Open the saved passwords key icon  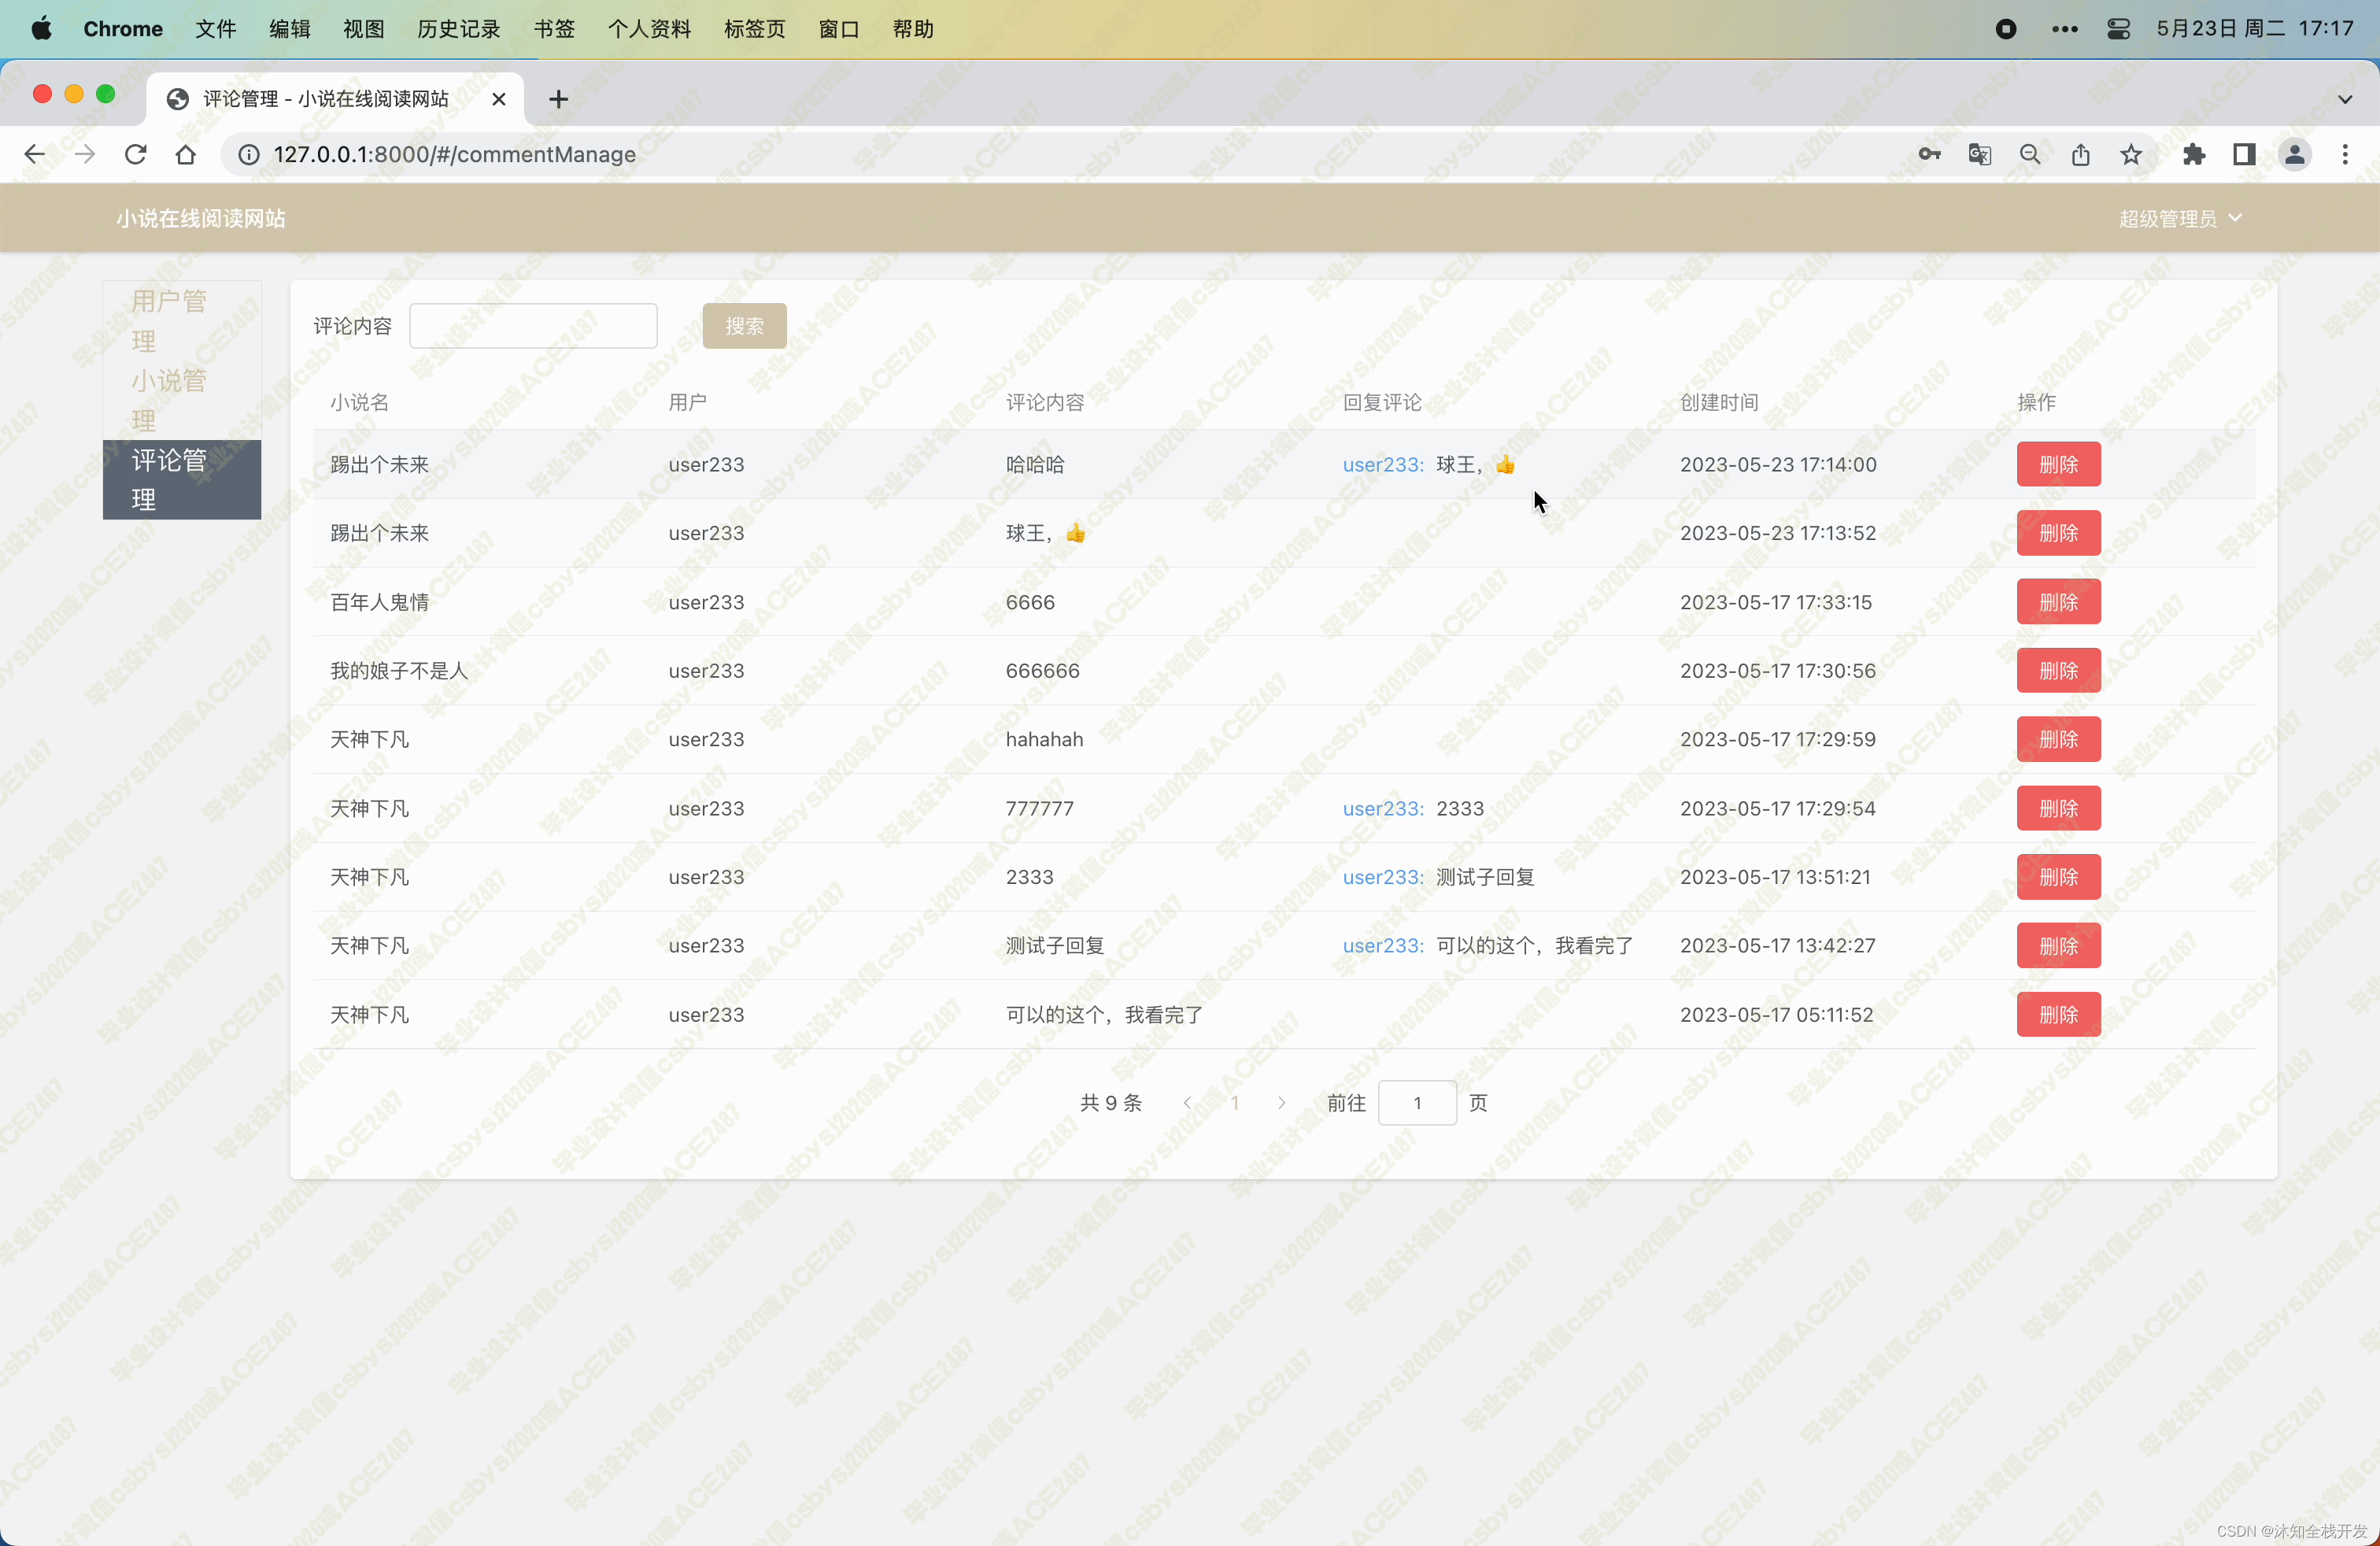tap(1929, 154)
